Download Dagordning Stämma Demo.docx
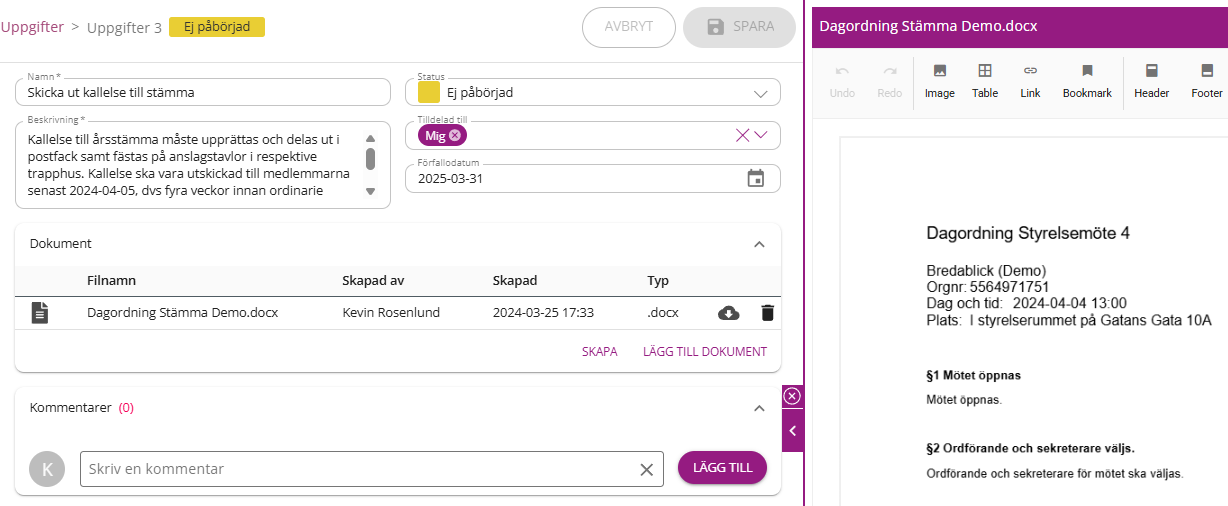Screen dimensions: 1228x506 pyautogui.click(x=729, y=313)
